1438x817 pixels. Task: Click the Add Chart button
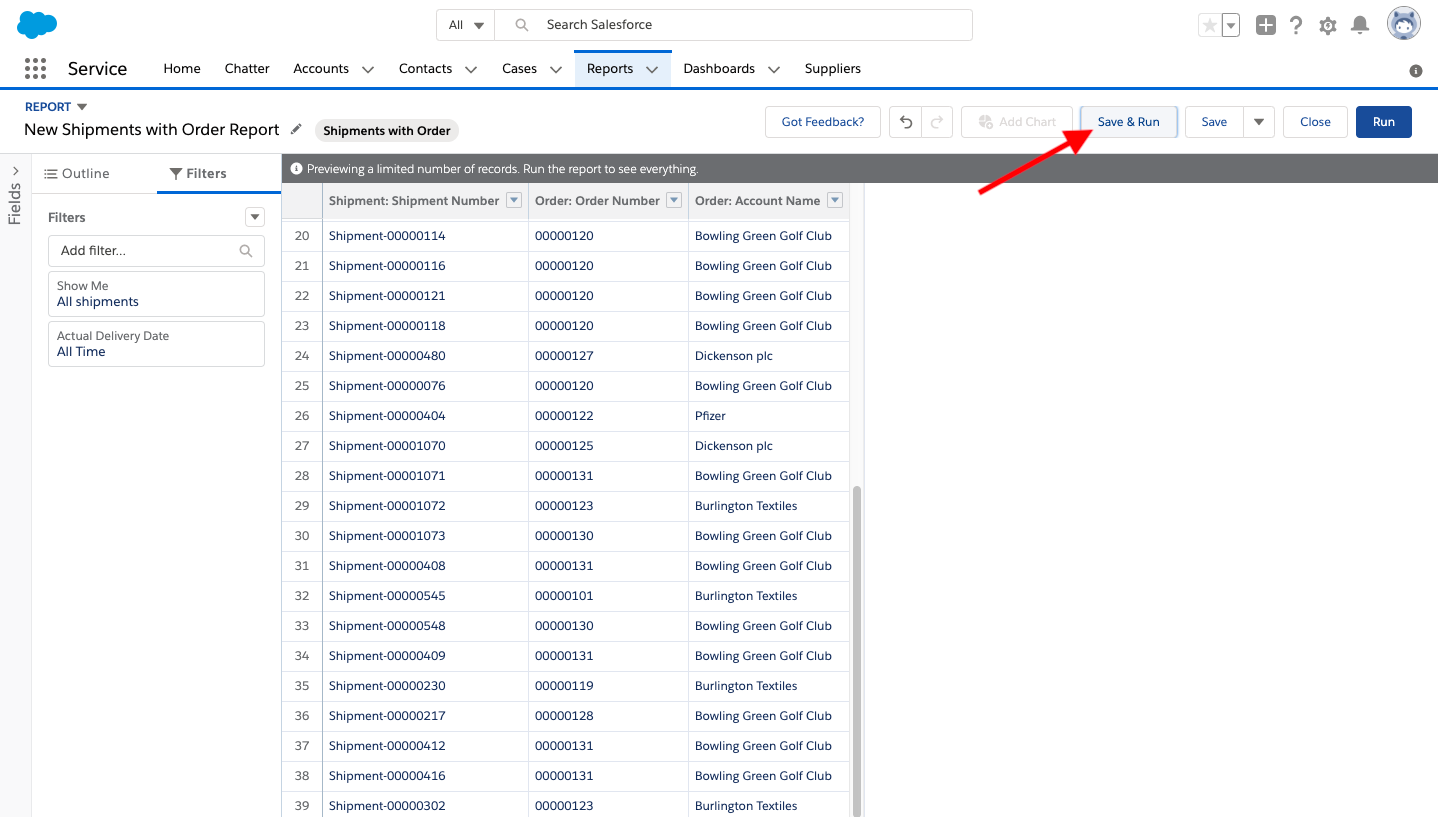point(1017,122)
